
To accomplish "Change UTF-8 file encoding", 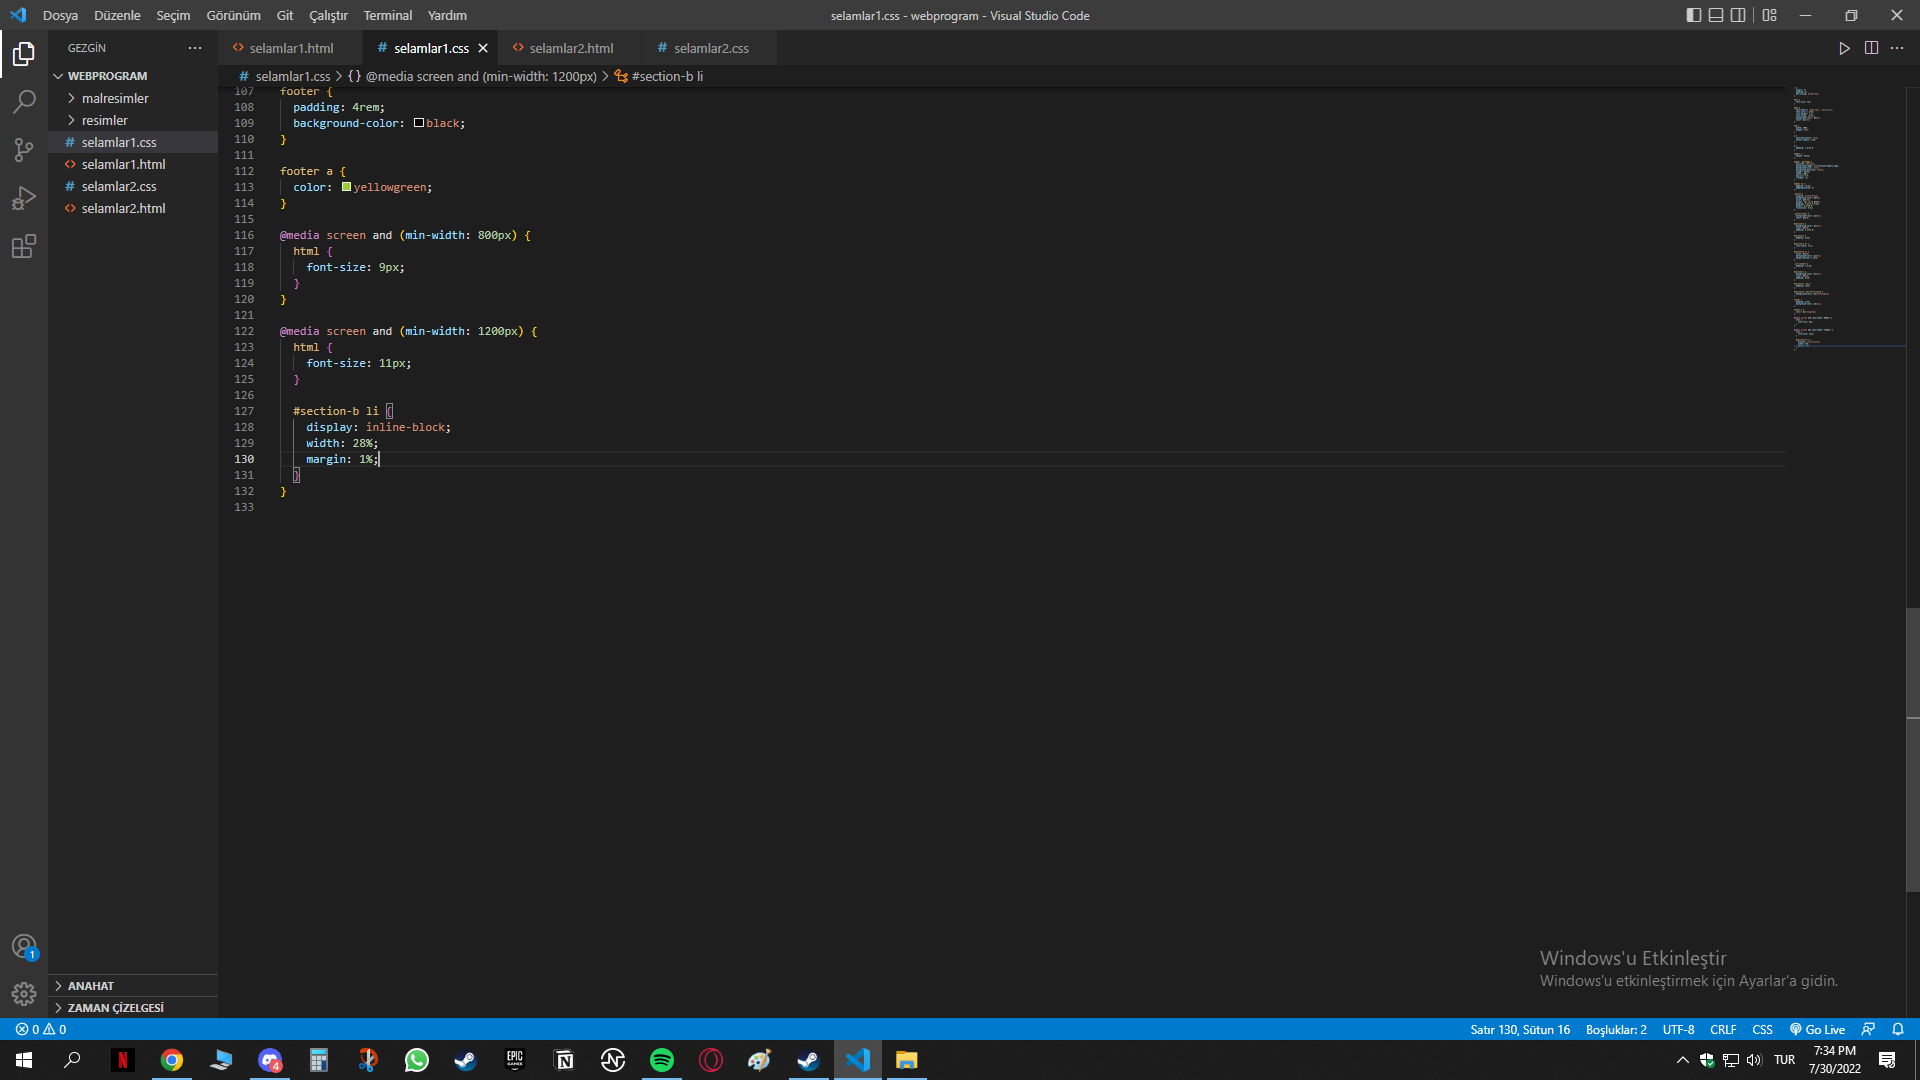I will [1678, 1029].
